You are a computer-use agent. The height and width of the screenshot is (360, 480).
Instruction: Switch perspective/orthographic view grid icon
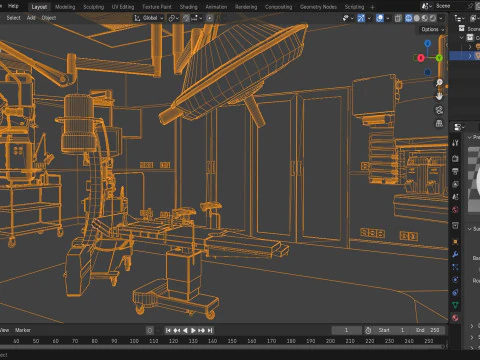[439, 123]
